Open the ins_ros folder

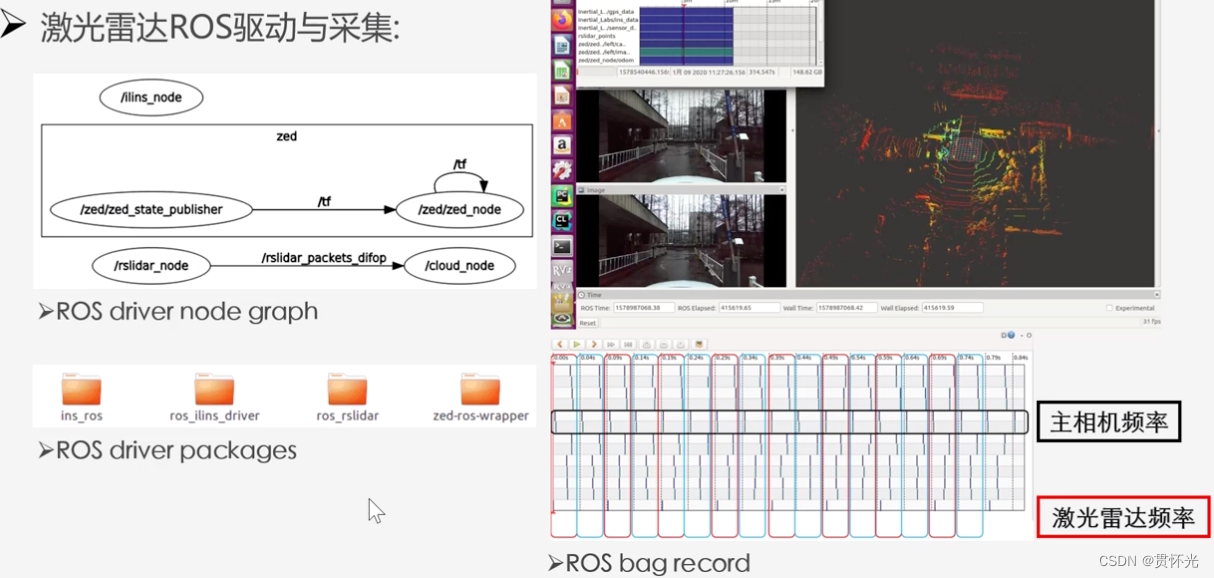(x=81, y=397)
